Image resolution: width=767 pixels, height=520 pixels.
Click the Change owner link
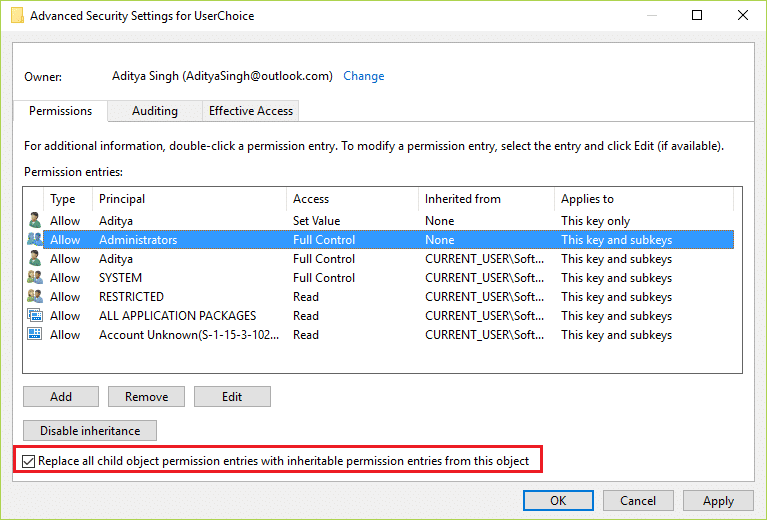pos(363,76)
